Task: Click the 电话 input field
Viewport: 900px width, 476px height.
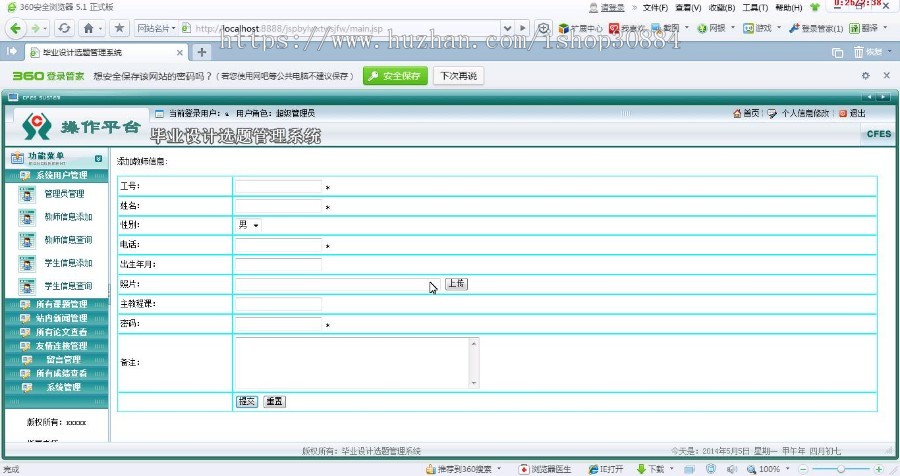Action: pyautogui.click(x=278, y=245)
